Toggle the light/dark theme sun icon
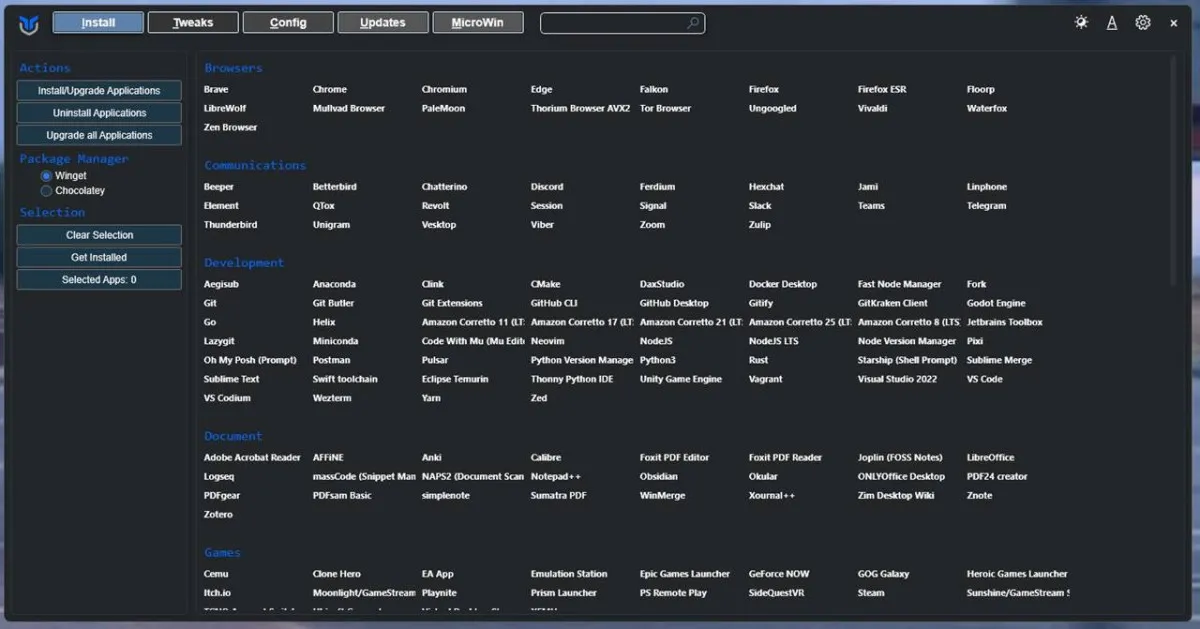The height and width of the screenshot is (629, 1200). (1081, 22)
